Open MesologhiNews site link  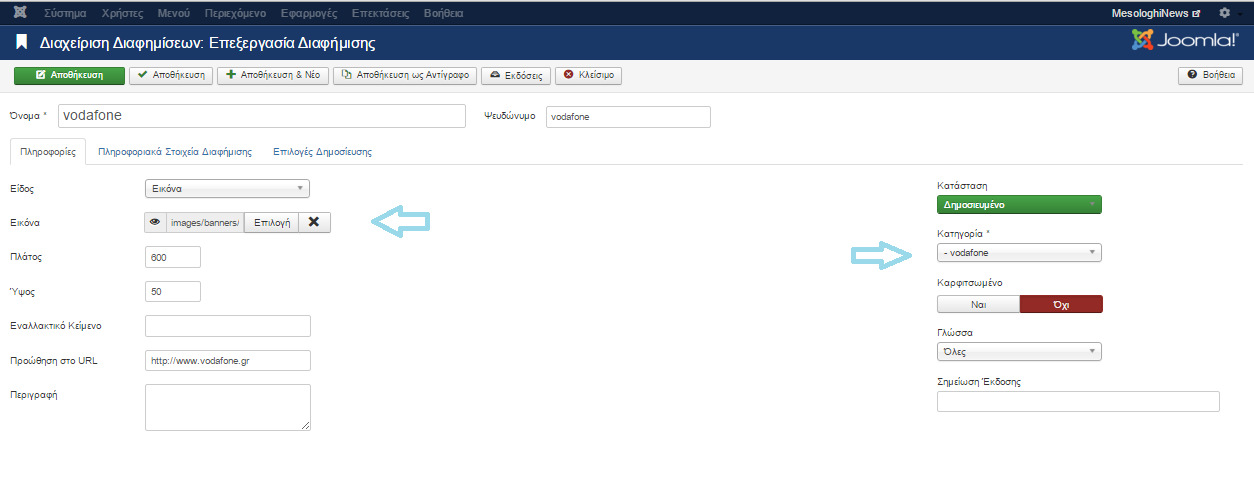tap(1156, 14)
